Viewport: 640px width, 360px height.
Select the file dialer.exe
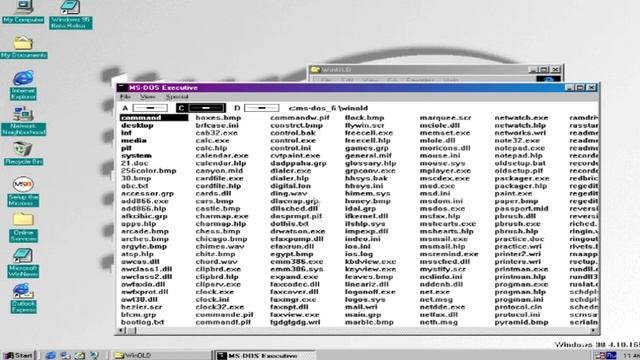tap(291, 171)
